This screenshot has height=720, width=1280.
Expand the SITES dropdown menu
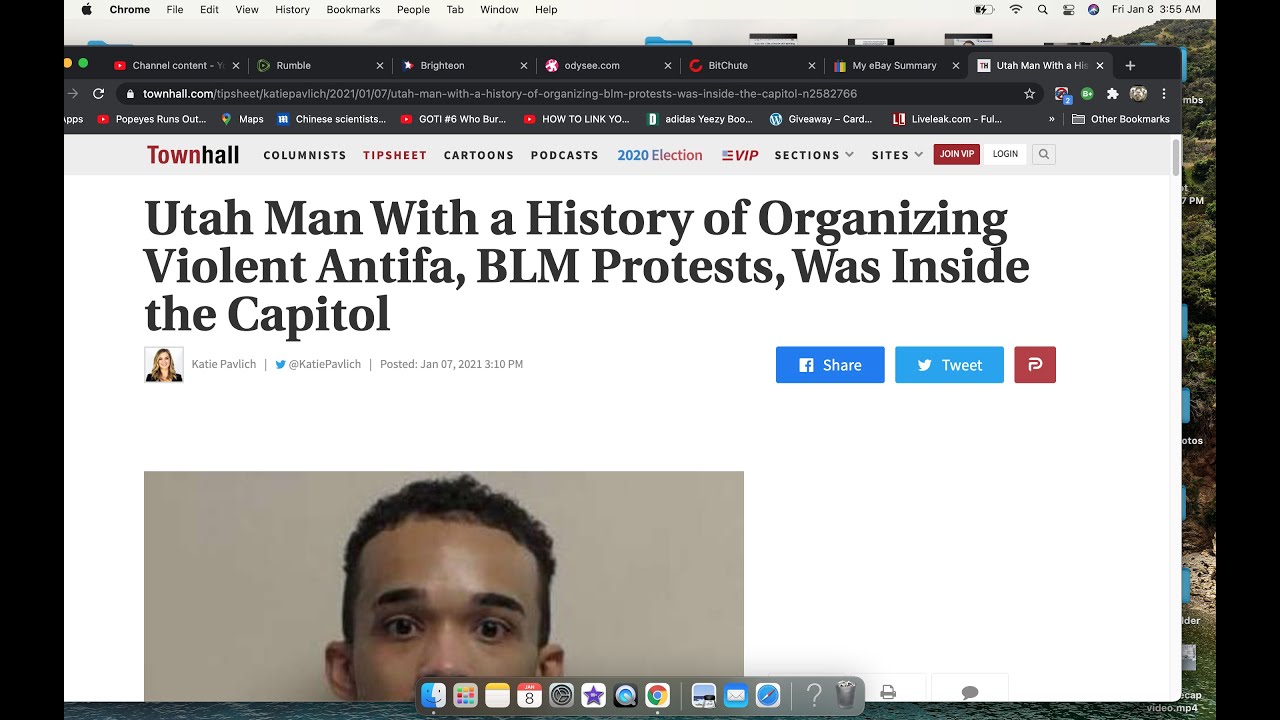pos(897,155)
